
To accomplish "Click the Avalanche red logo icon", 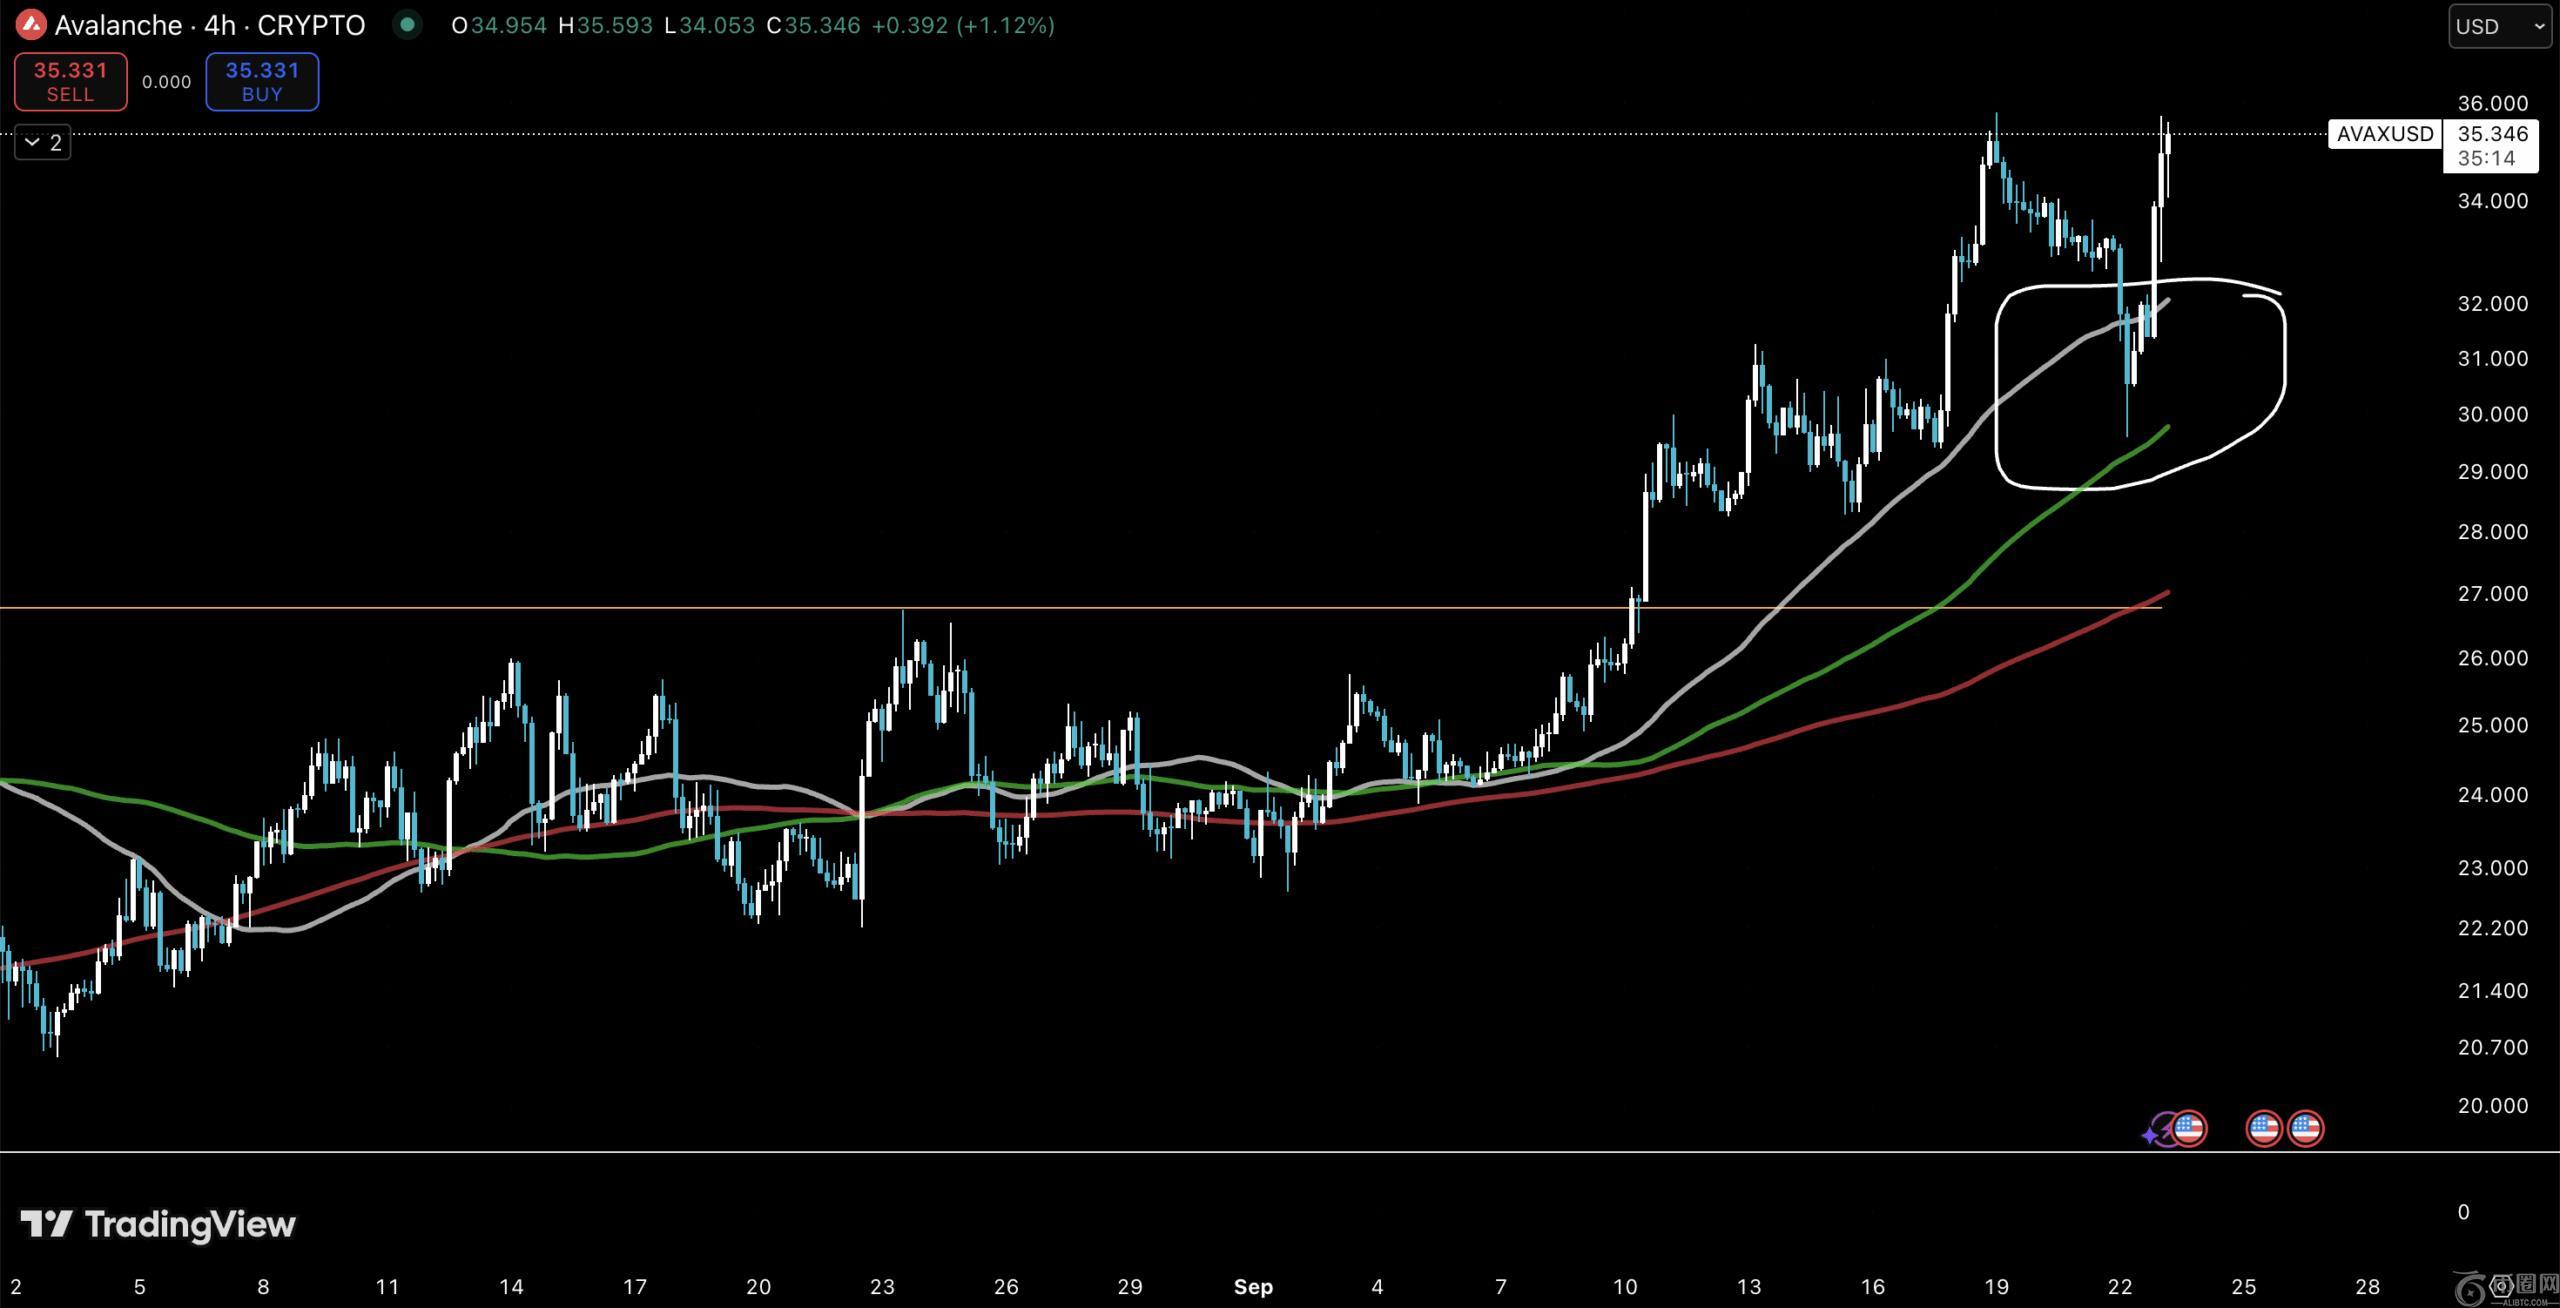I will (30, 25).
